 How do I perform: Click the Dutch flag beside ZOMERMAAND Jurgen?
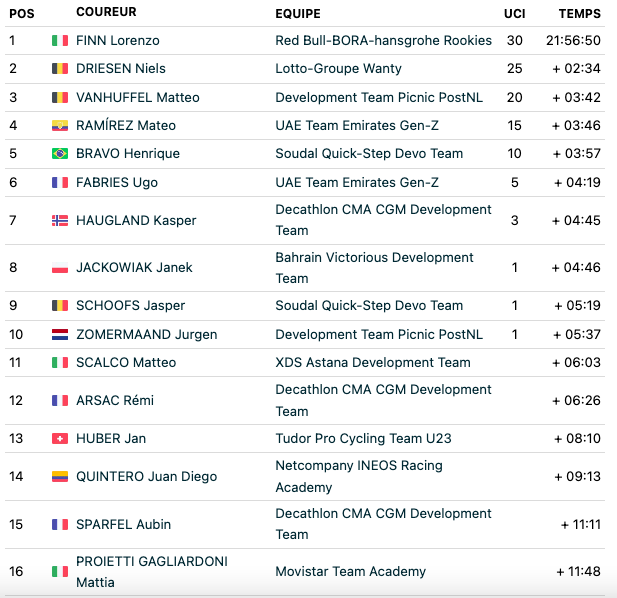(60, 334)
